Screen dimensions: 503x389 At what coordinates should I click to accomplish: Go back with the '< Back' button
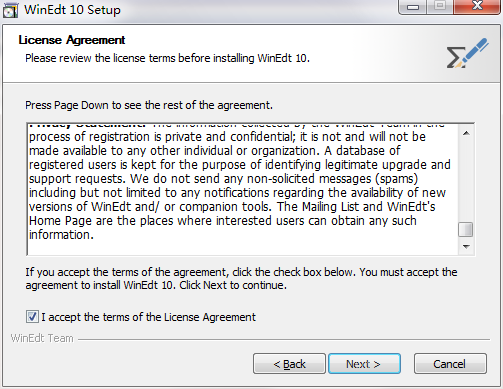tap(289, 364)
